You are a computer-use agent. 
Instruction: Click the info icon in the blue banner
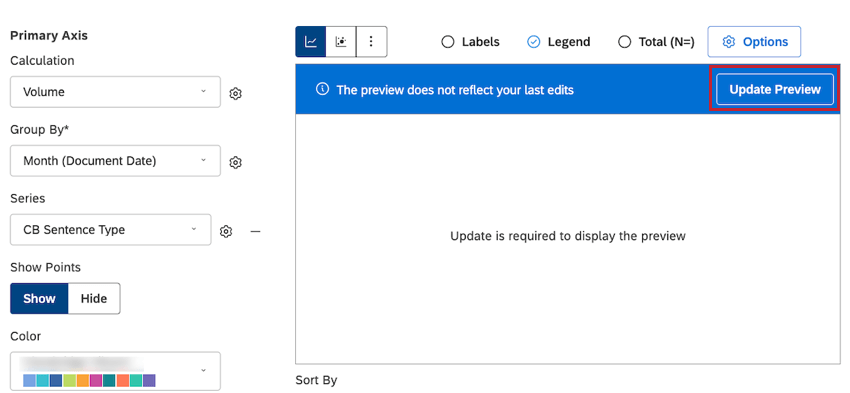(x=322, y=89)
